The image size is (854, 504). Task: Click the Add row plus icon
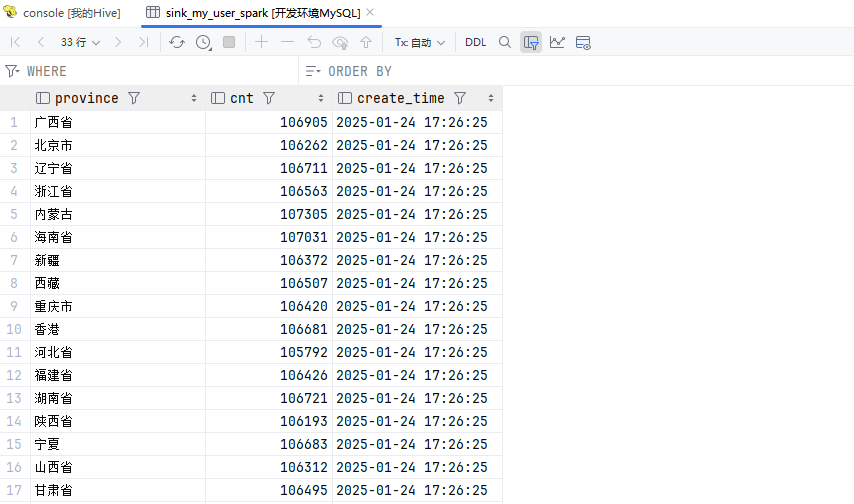pos(262,42)
